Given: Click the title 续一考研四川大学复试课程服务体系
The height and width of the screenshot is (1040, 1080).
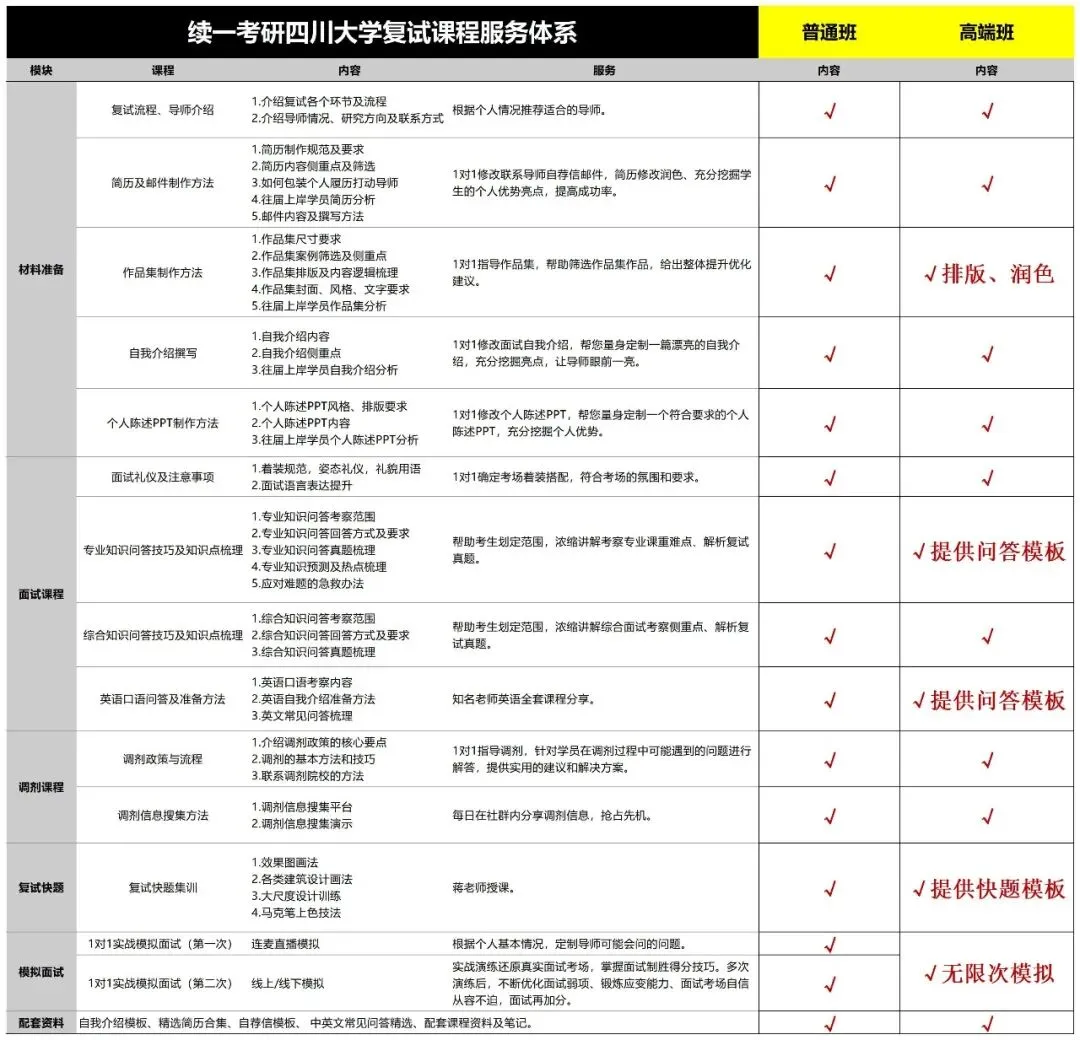Looking at the screenshot, I should click(382, 32).
